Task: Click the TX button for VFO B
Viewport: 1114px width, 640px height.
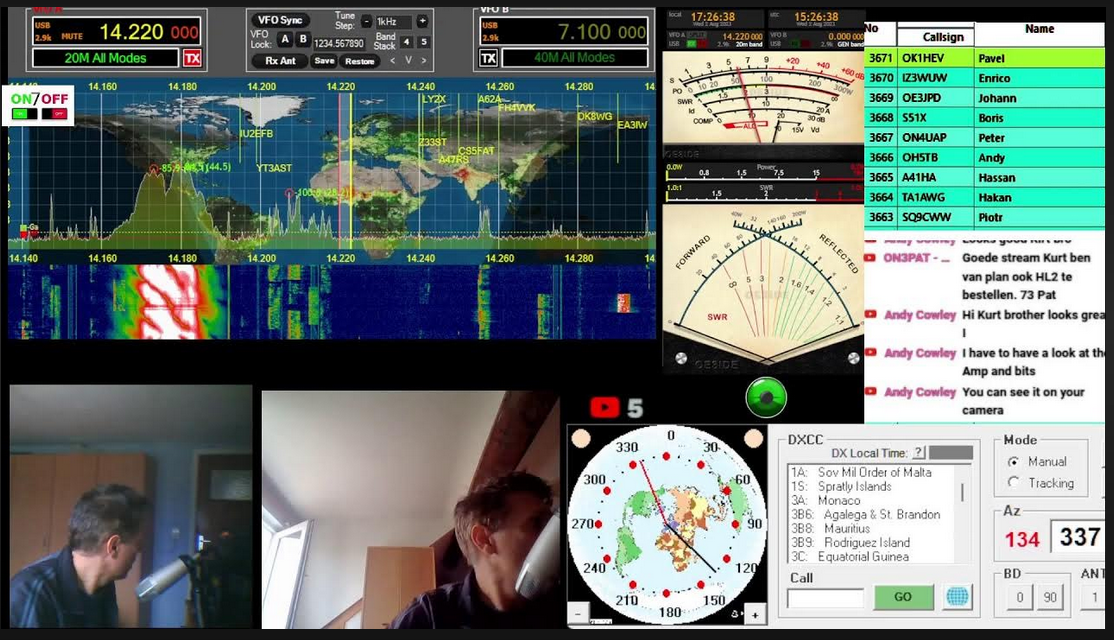Action: click(x=488, y=58)
